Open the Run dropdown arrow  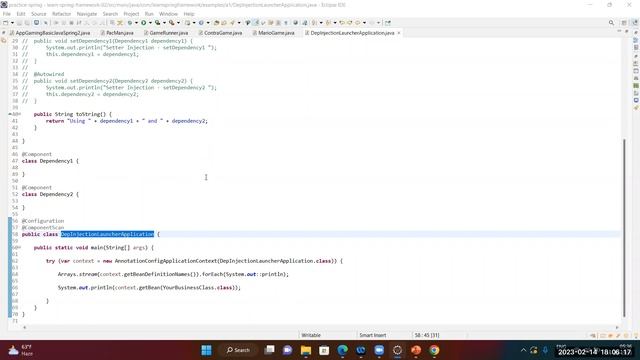[150, 23]
